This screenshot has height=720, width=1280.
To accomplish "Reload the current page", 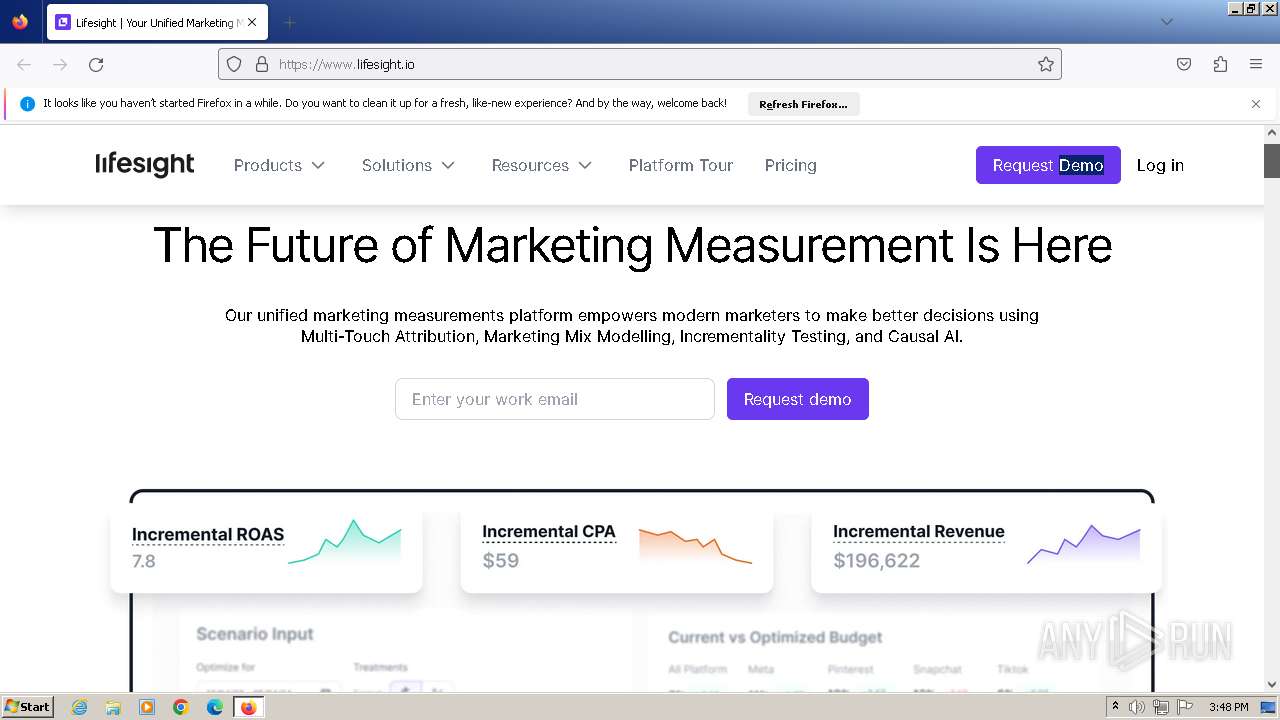I will tap(96, 64).
